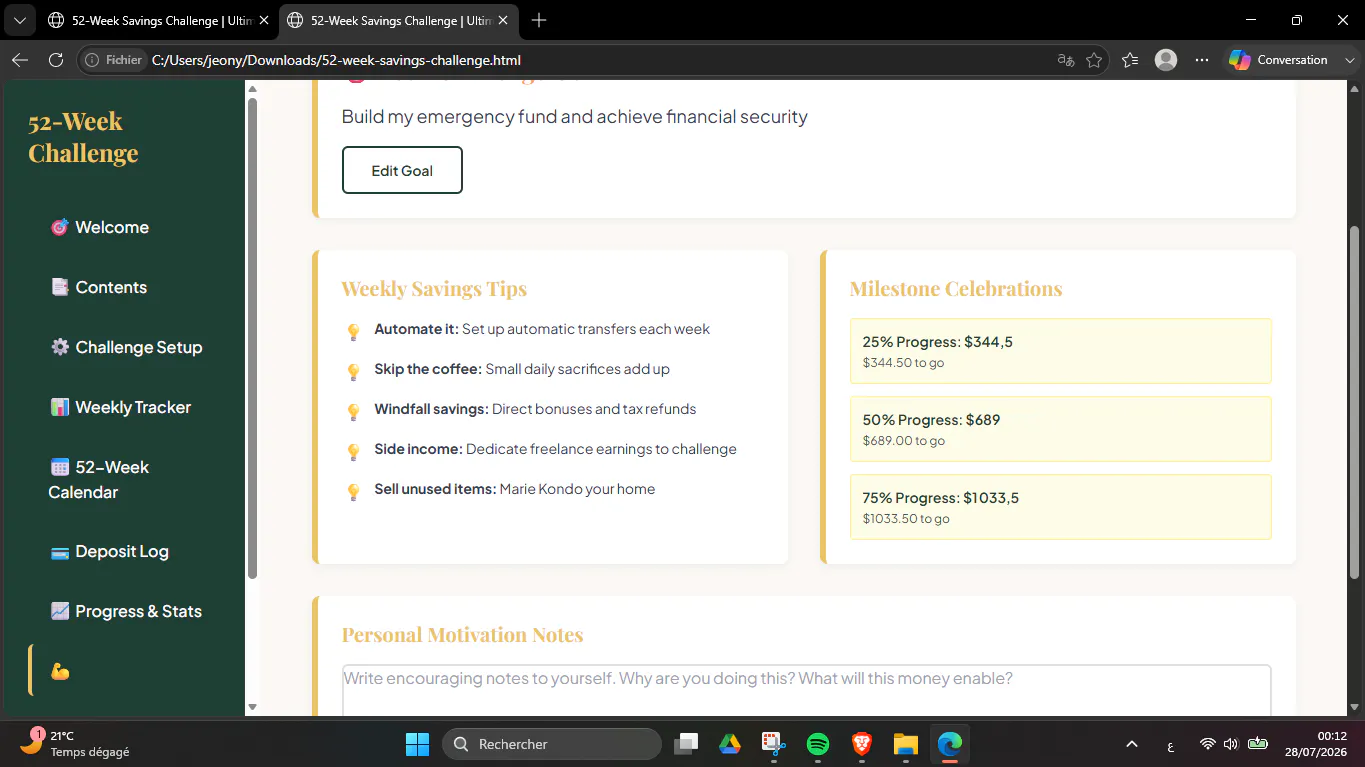Close the active 52-Week Savings tab

(x=502, y=20)
